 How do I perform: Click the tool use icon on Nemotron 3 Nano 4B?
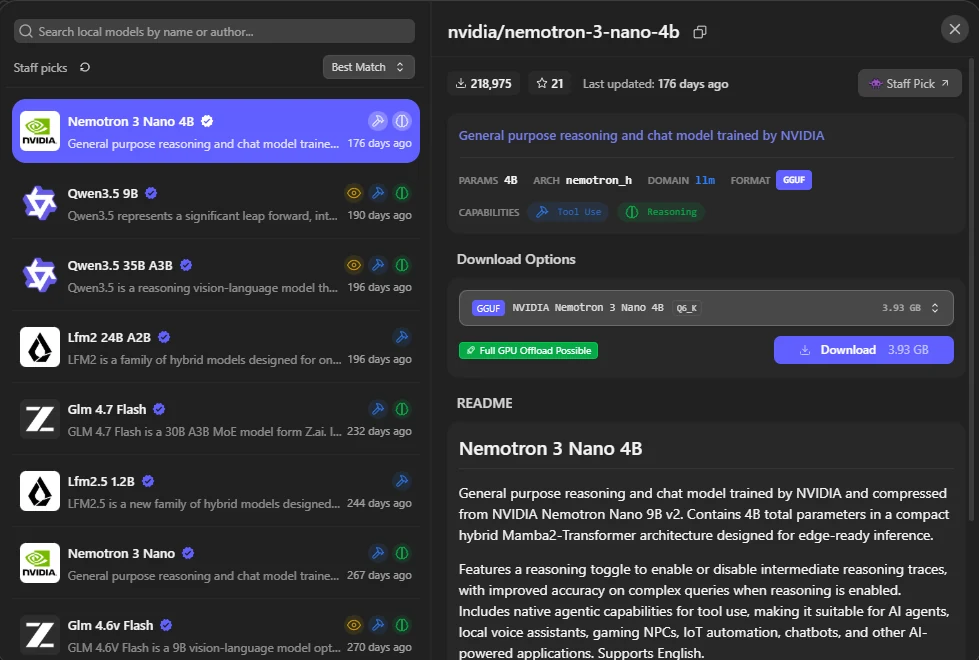[378, 121]
